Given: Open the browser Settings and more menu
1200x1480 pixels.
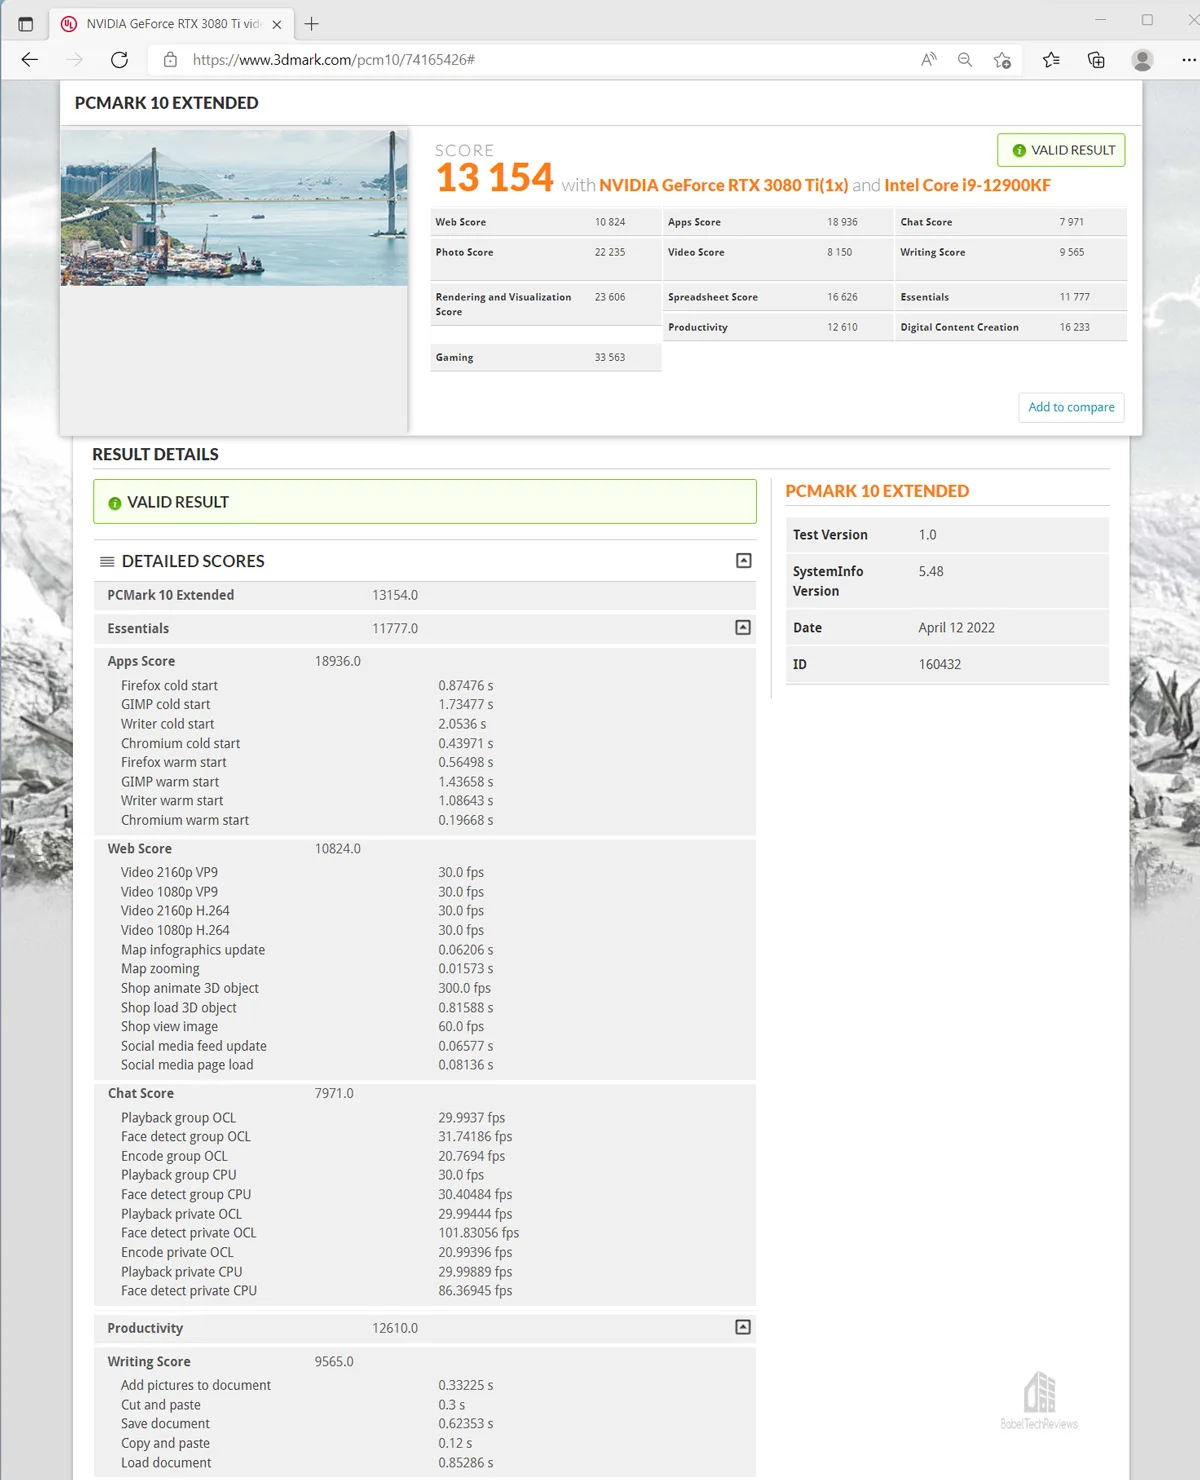Looking at the screenshot, I should (x=1188, y=60).
